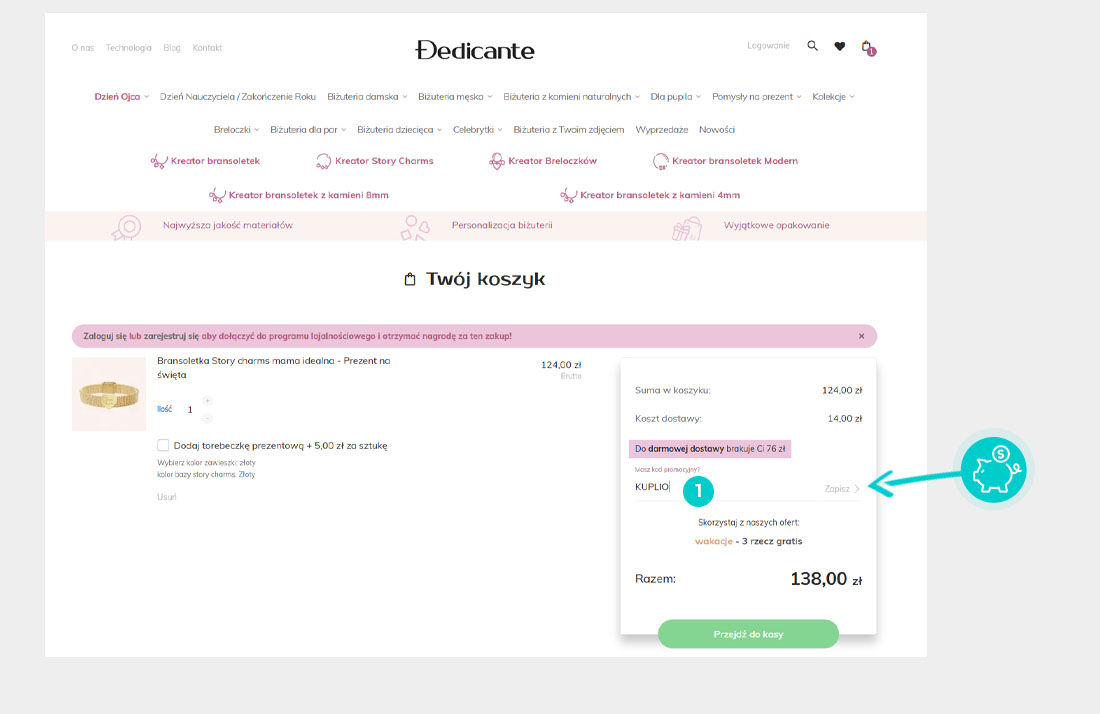This screenshot has height=714, width=1100.
Task: Click Przejdź do kasy button
Action: tap(749, 634)
